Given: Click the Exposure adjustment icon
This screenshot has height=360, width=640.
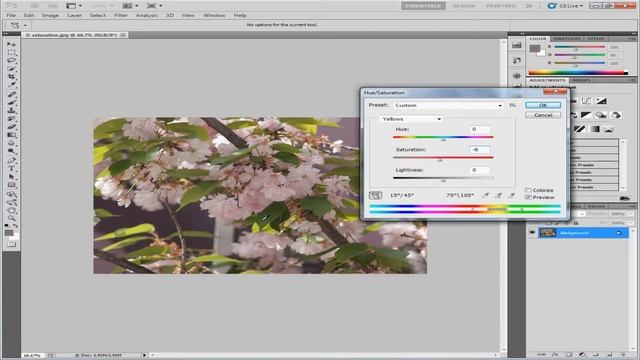Looking at the screenshot, I should pos(601,101).
